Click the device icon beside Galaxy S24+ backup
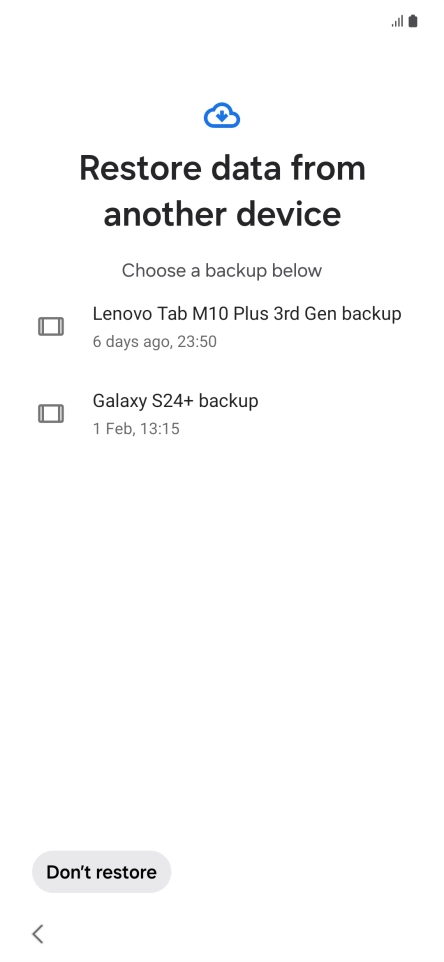Image resolution: width=444 pixels, height=962 pixels. (51, 414)
